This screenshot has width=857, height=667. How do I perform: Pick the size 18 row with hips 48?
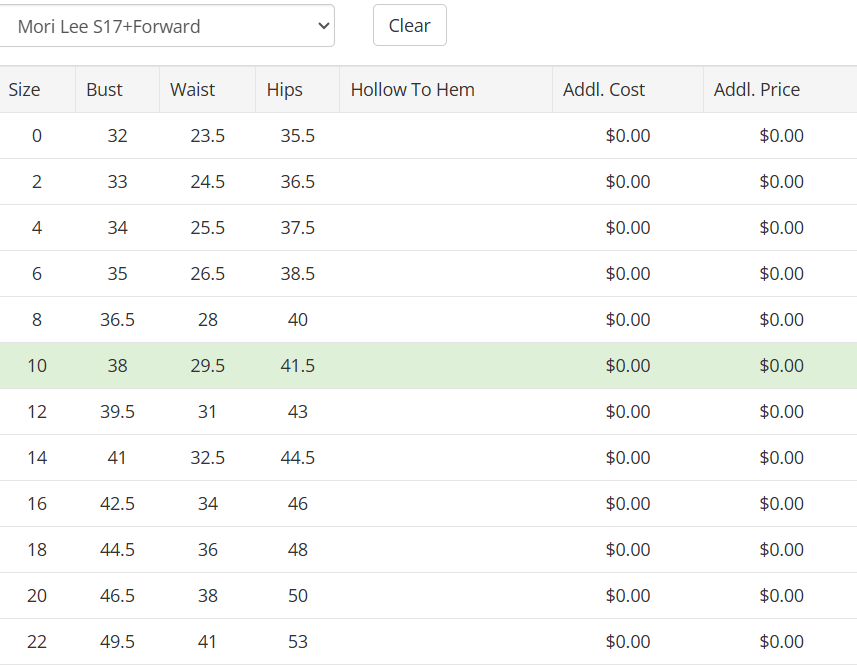[428, 549]
